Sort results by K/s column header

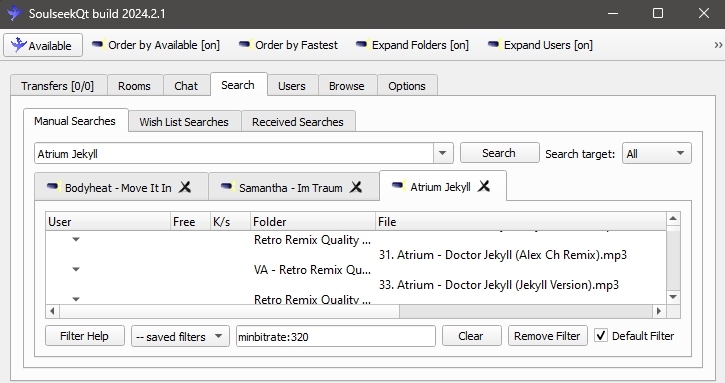230,222
